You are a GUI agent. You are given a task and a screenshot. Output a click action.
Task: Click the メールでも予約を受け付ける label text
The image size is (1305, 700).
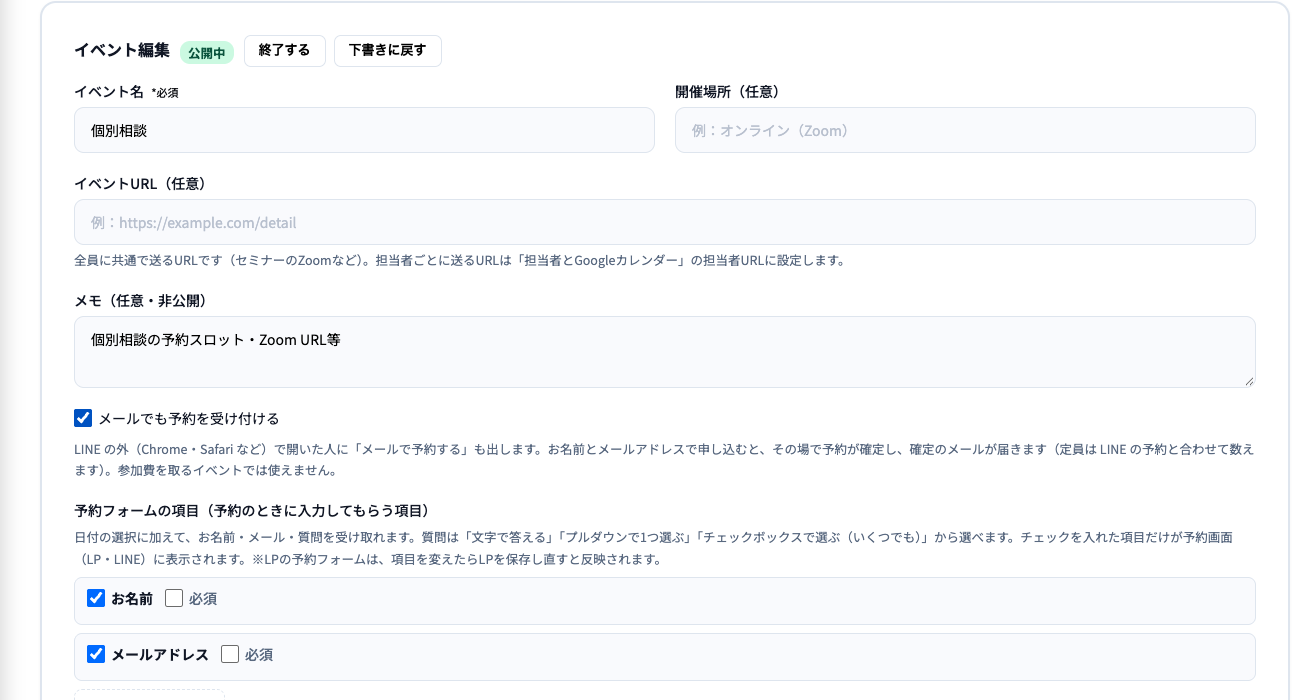click(189, 418)
